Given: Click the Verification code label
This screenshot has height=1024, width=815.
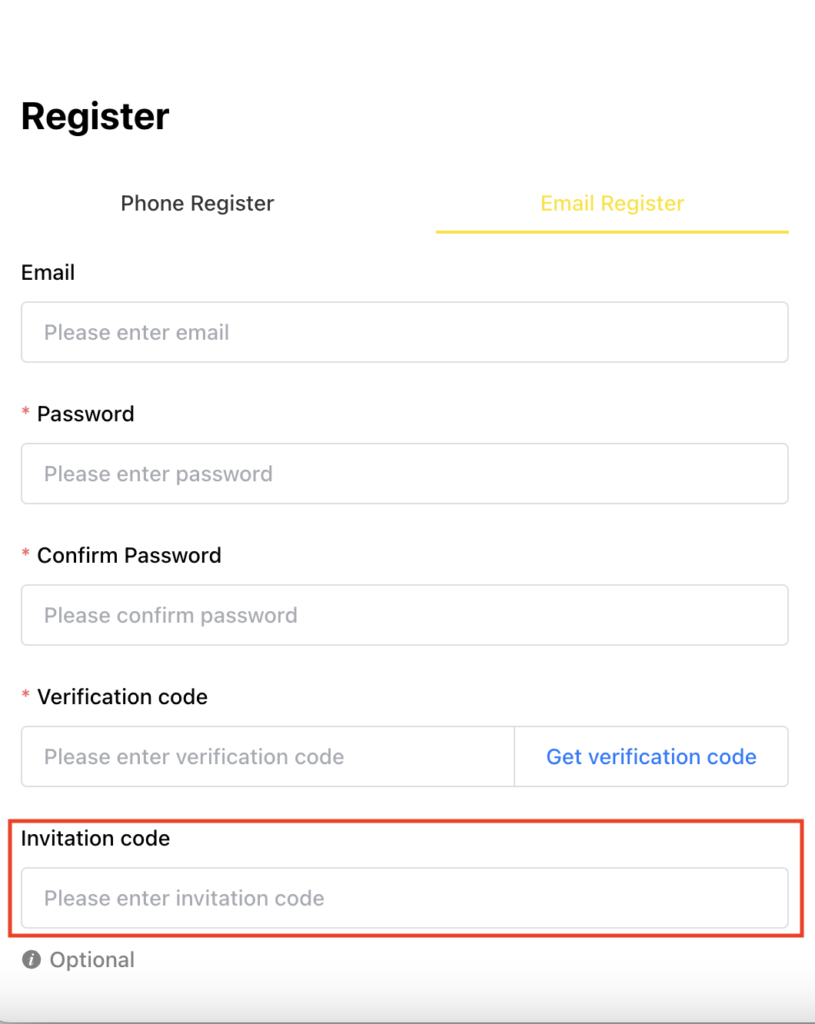Looking at the screenshot, I should (122, 697).
